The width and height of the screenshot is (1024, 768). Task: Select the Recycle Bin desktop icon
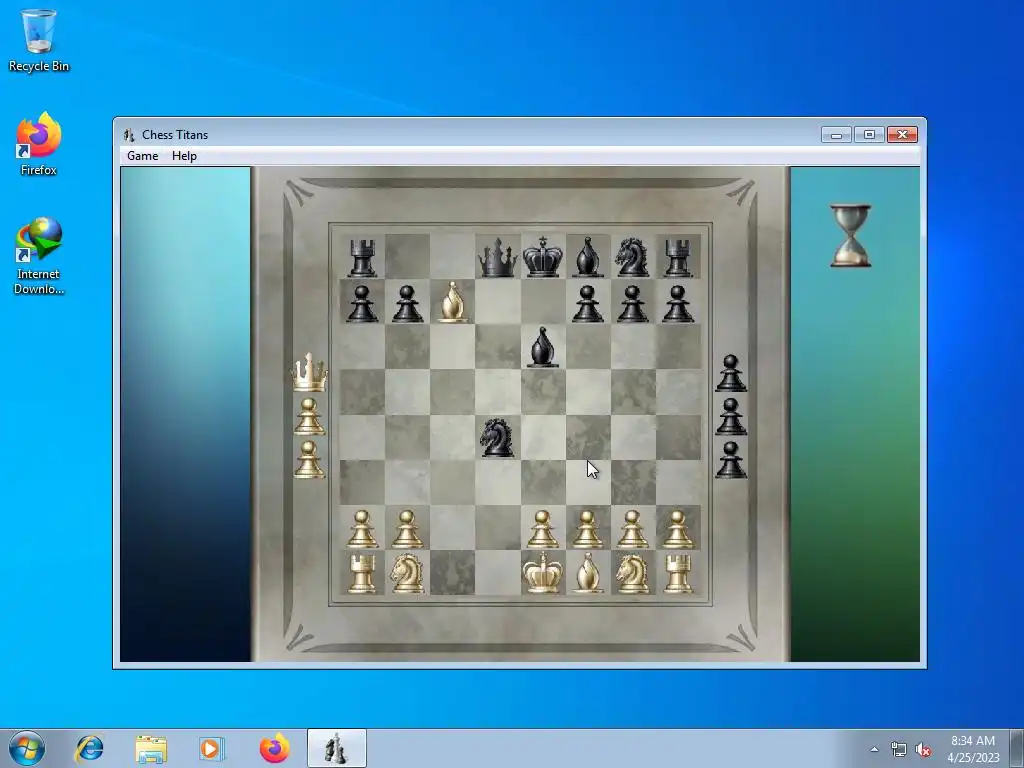(39, 40)
